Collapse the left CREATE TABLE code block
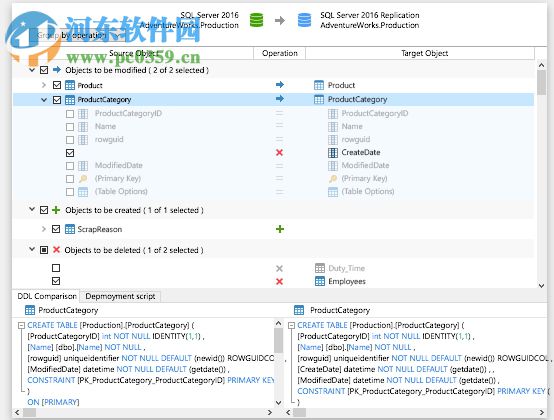Screen dimensions: 554x420 click(22, 326)
